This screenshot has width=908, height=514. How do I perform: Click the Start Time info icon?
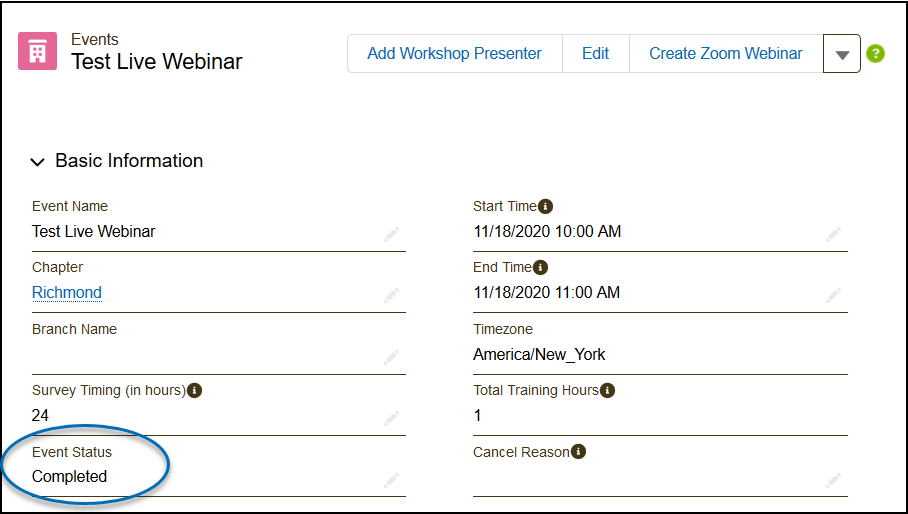point(545,206)
